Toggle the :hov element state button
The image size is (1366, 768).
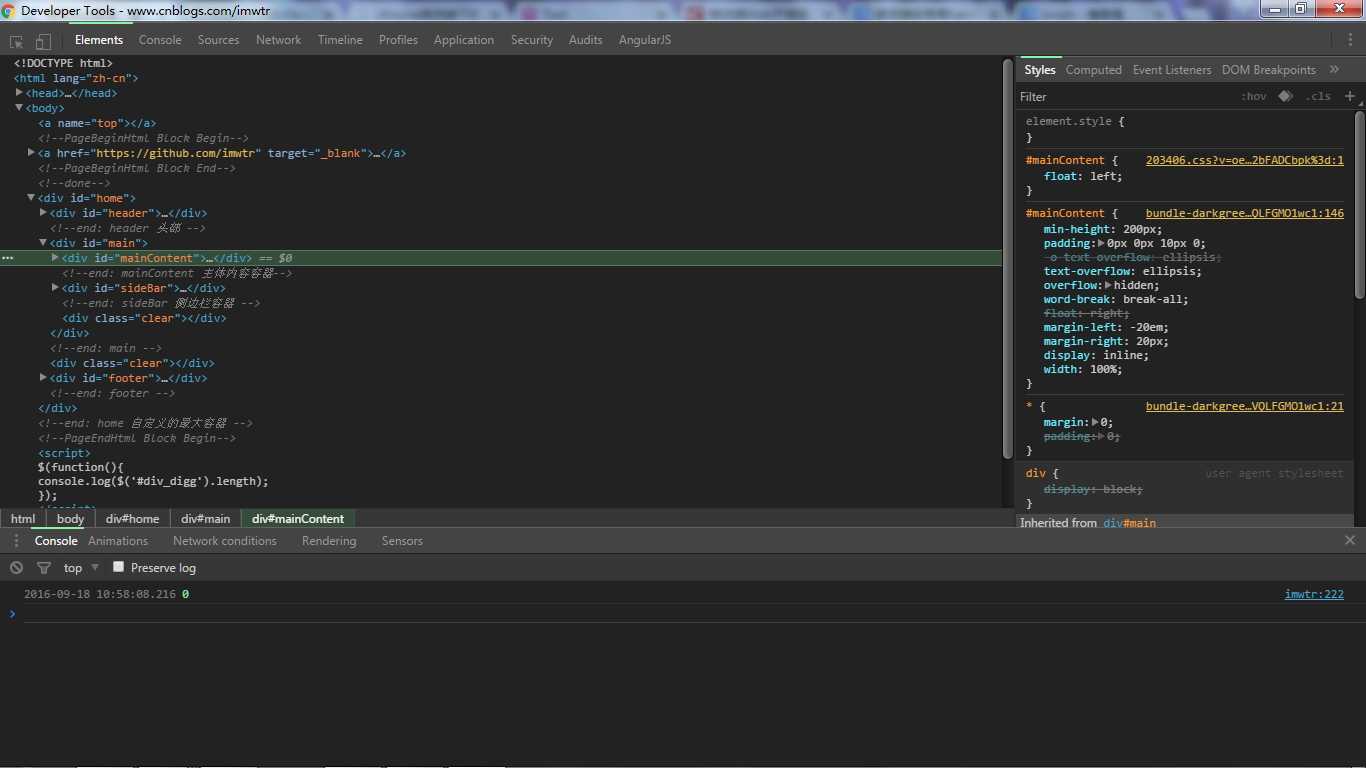1253,96
